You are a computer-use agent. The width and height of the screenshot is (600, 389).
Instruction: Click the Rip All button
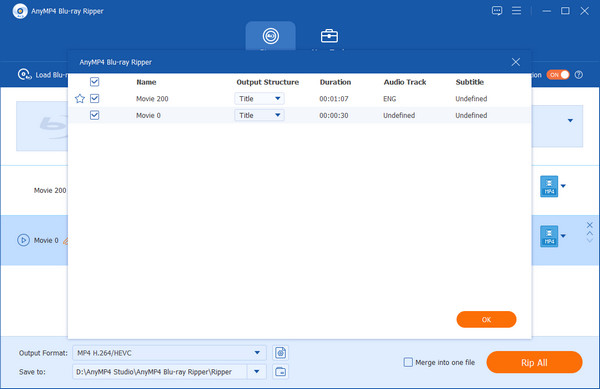[x=534, y=362]
